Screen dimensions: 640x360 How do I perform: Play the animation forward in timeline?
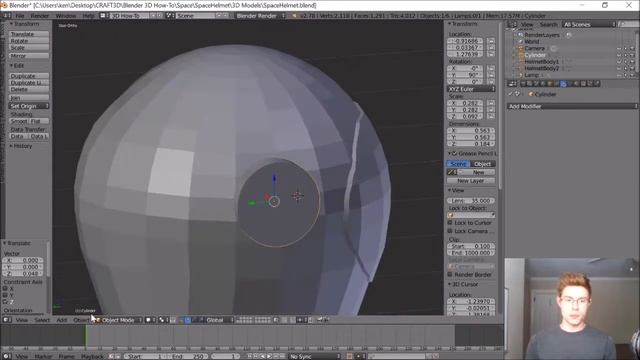click(x=269, y=356)
